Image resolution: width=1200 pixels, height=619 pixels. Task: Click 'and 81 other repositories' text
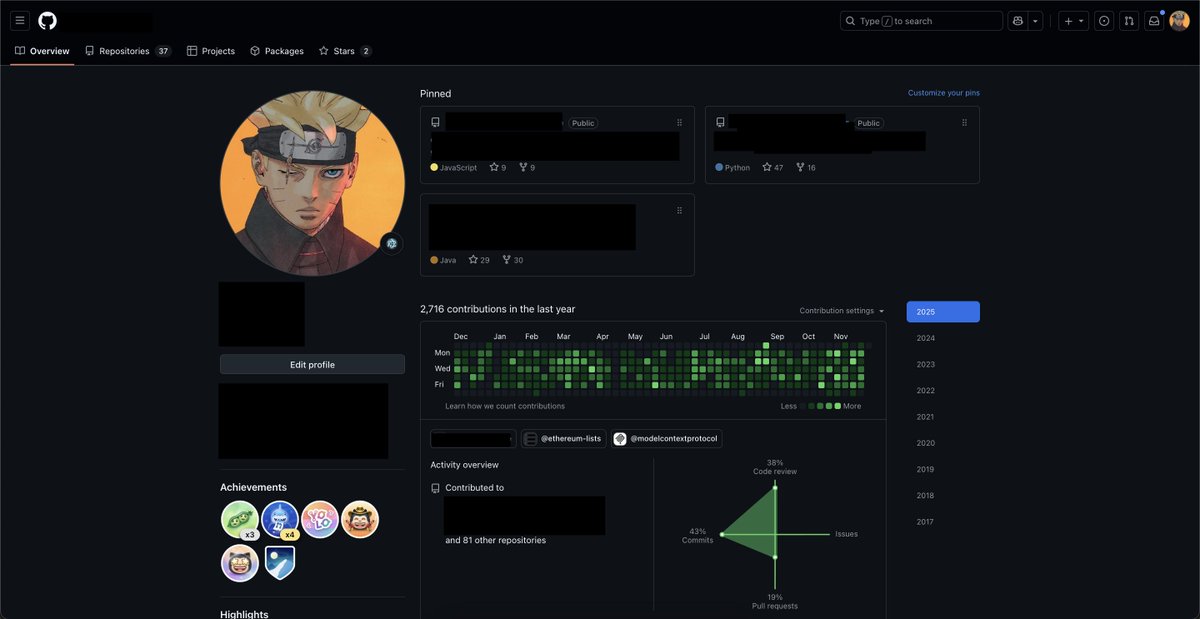pos(496,540)
